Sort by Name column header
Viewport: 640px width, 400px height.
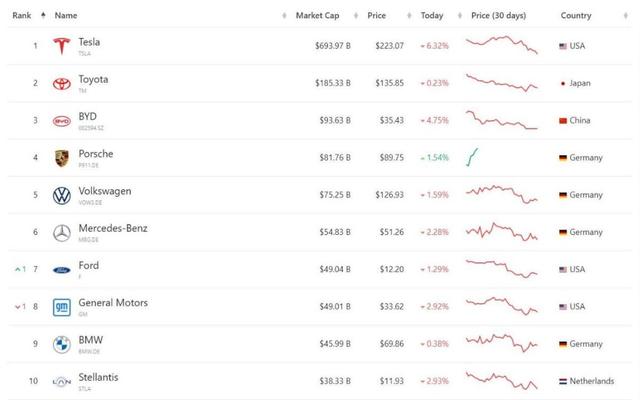click(x=66, y=16)
